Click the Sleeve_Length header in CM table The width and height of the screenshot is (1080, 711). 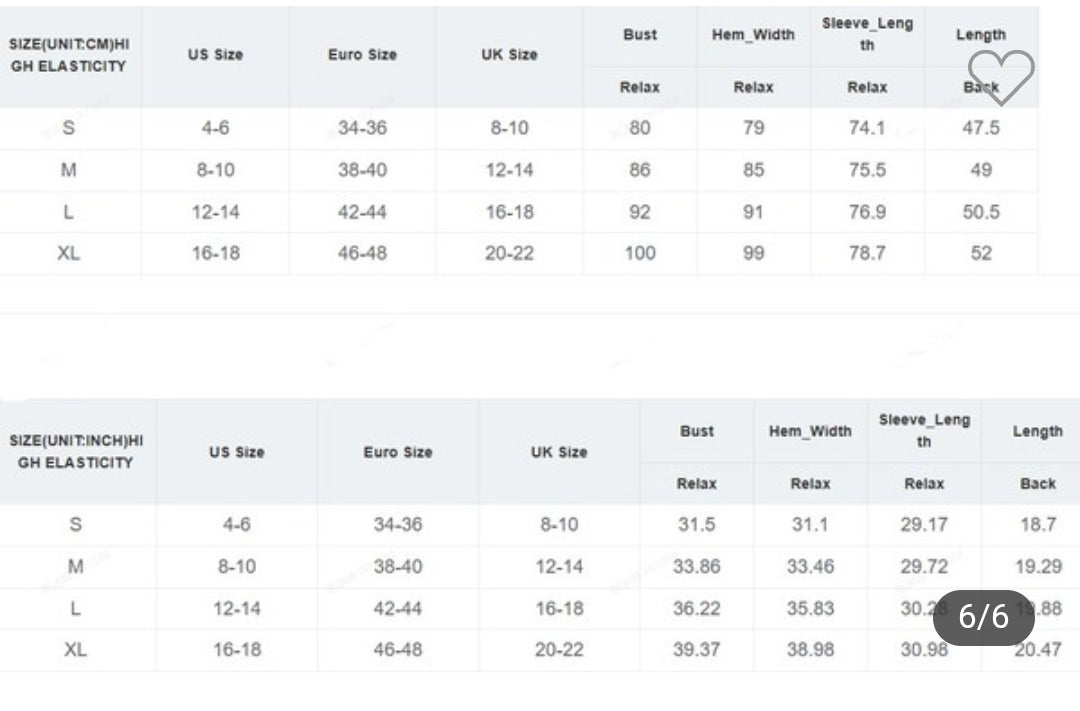[x=867, y=34]
